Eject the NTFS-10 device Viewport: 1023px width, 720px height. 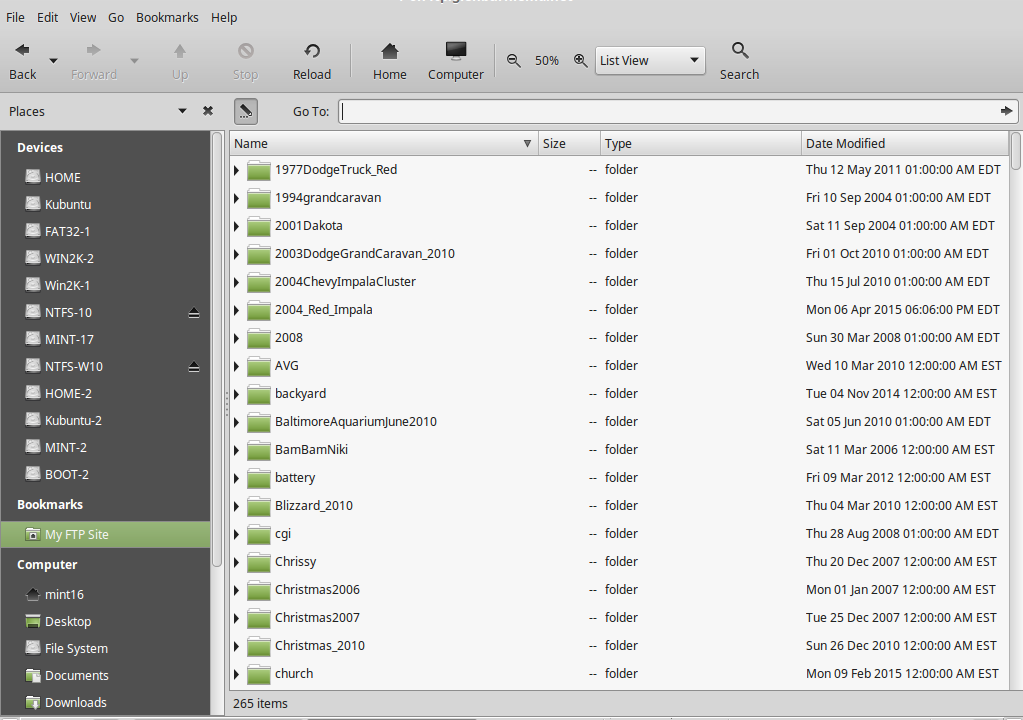point(194,313)
